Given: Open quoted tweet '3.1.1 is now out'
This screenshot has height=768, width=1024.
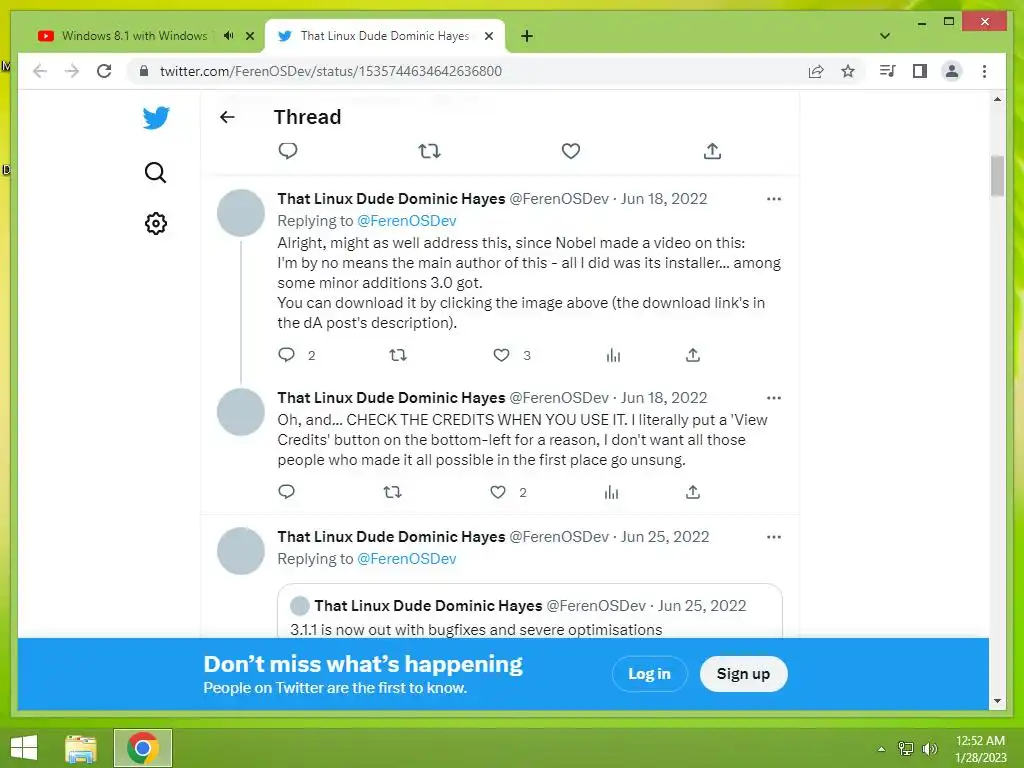Looking at the screenshot, I should [530, 612].
